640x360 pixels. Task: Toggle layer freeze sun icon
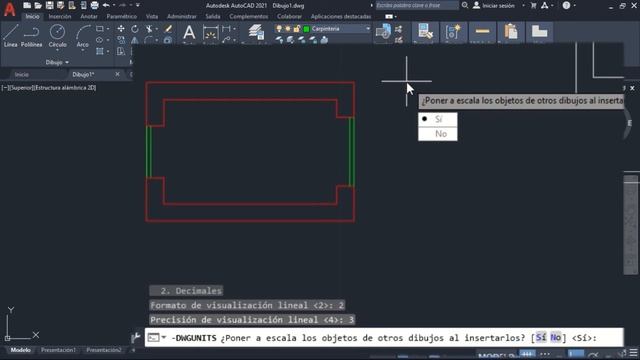click(288, 29)
